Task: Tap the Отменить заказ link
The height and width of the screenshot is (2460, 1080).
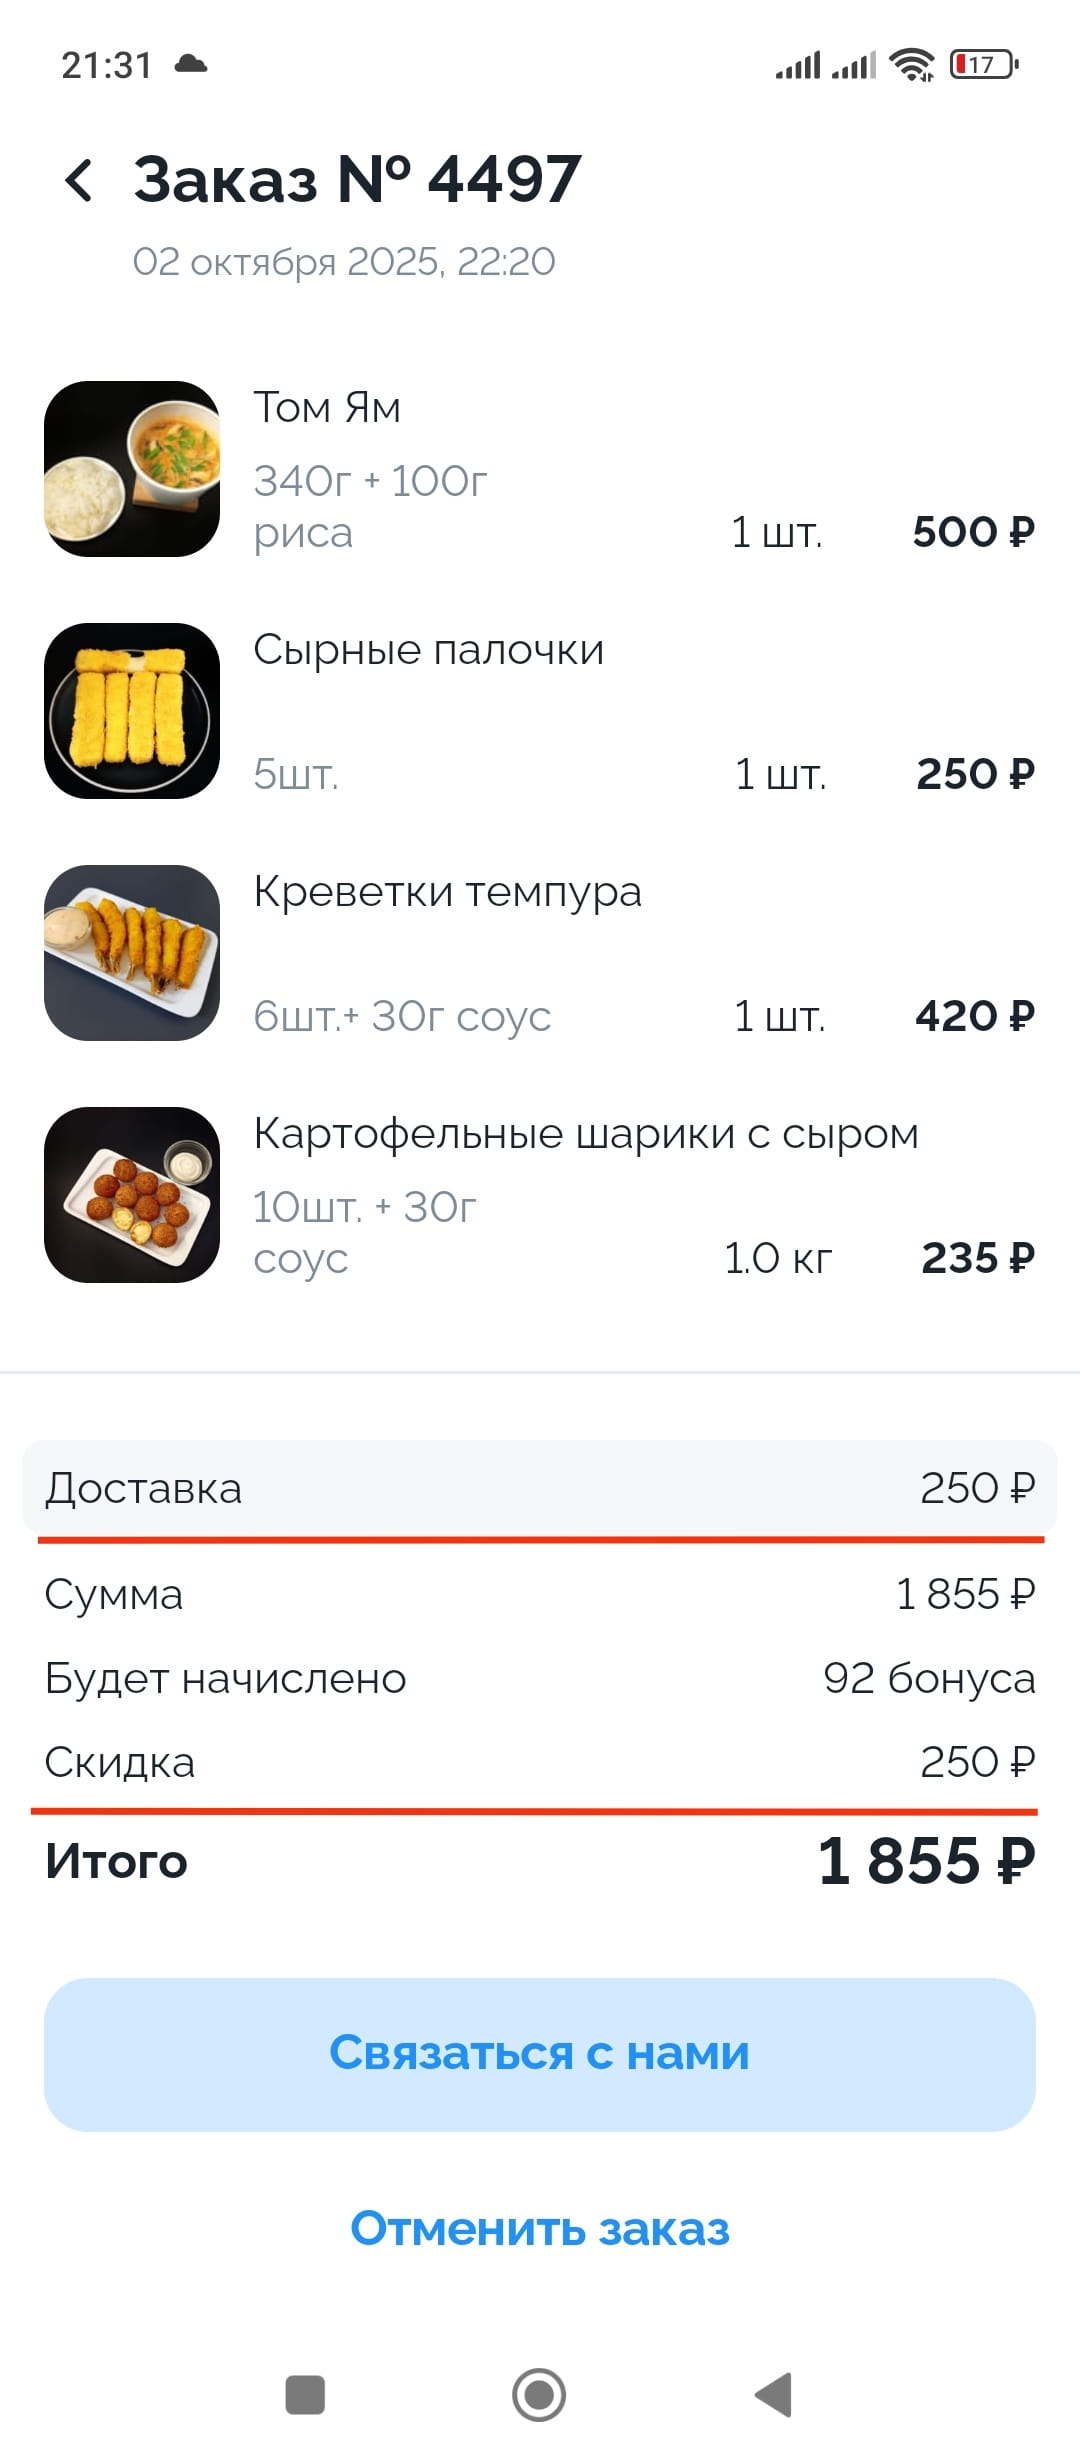Action: (x=540, y=2229)
